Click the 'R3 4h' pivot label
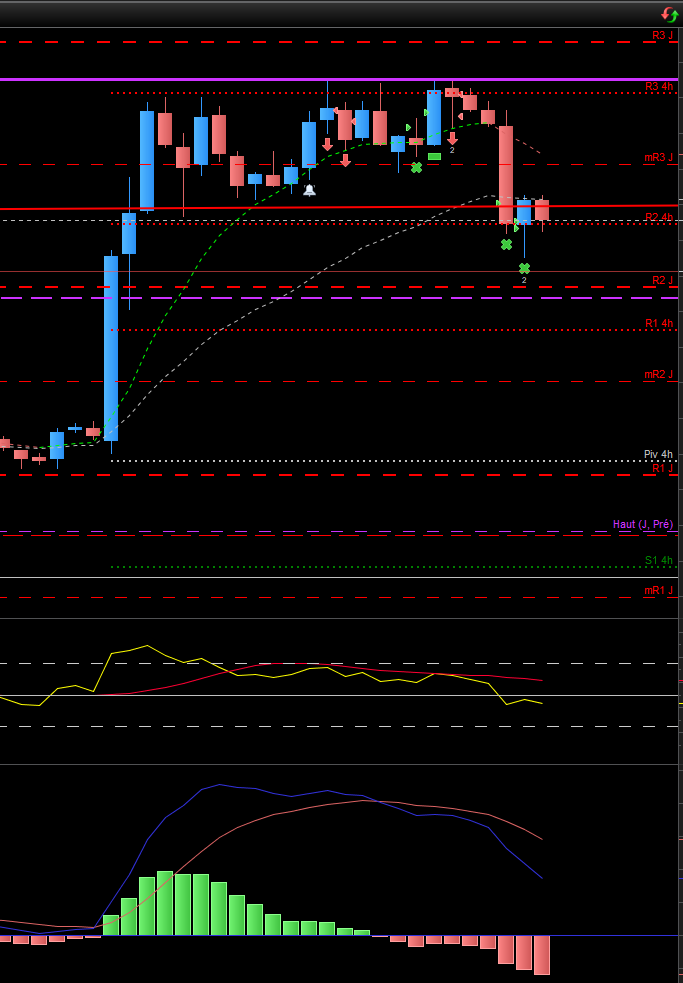The width and height of the screenshot is (683, 983). [659, 87]
